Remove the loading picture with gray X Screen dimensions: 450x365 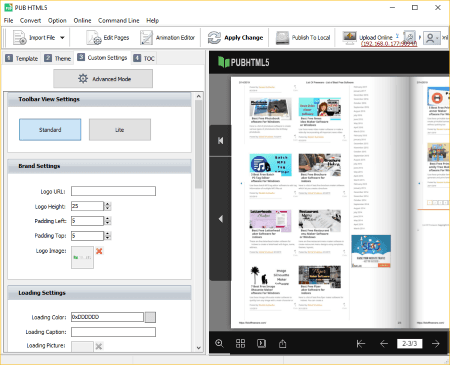(x=99, y=346)
